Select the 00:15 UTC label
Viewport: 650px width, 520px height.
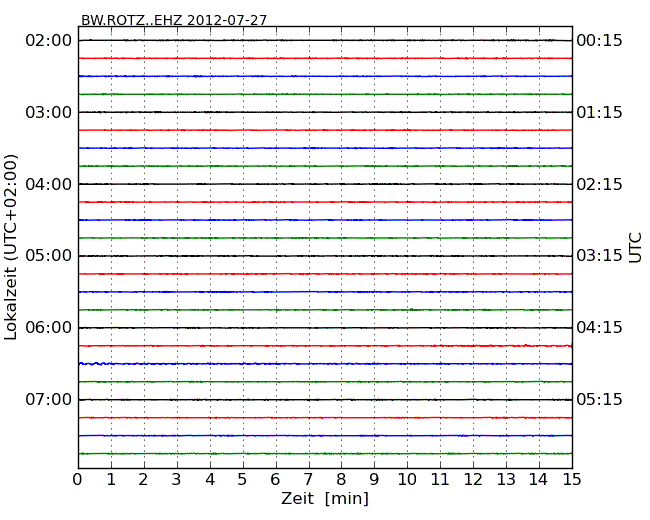coord(600,40)
